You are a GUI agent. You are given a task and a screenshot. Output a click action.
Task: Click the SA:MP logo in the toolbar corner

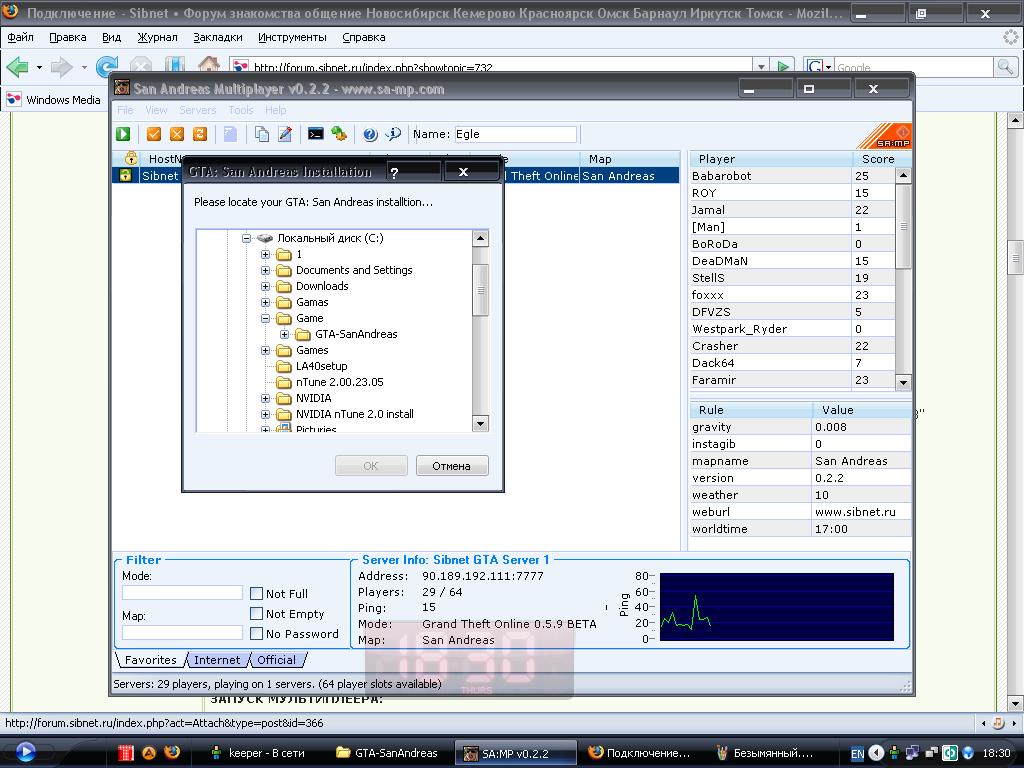point(884,136)
